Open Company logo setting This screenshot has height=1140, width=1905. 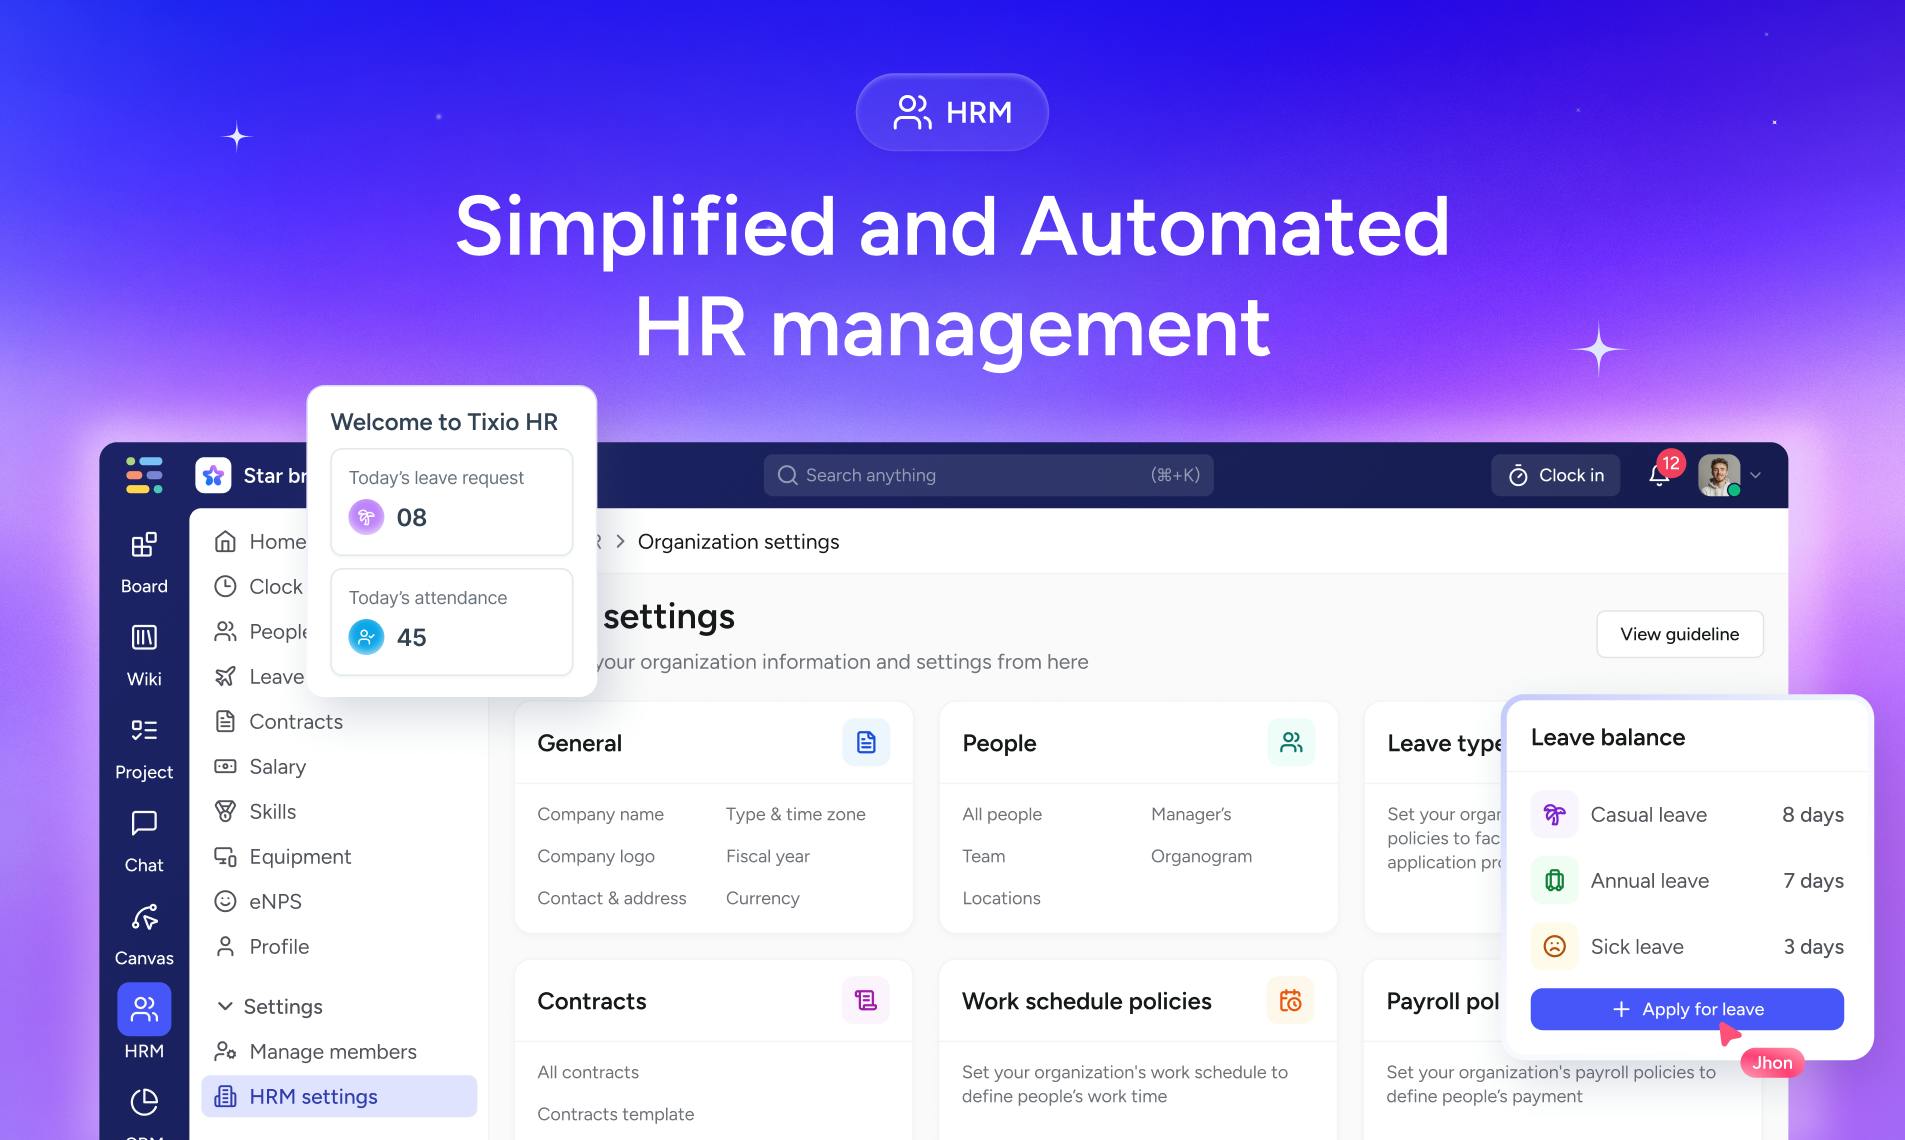tap(596, 856)
